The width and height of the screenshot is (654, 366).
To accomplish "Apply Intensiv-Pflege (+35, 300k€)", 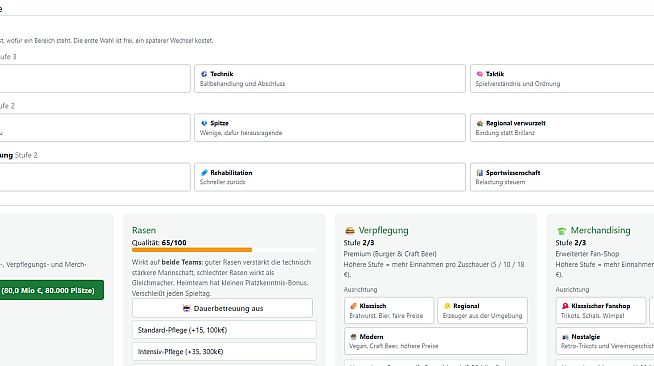I will click(x=224, y=351).
